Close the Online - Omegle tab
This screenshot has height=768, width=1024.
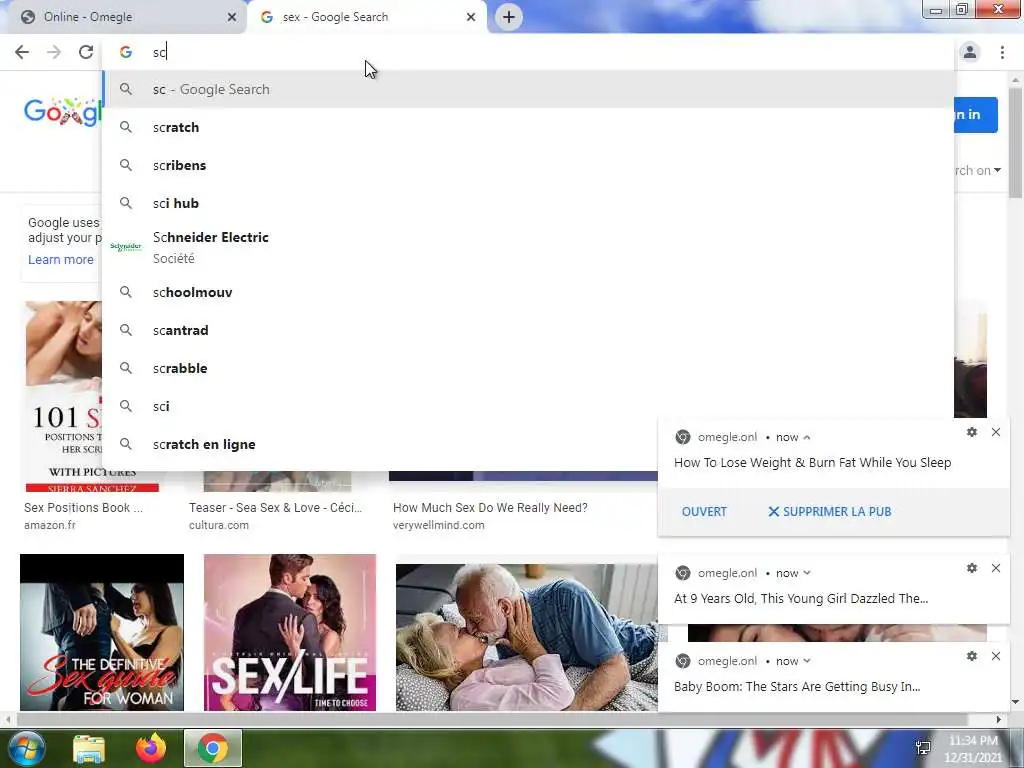tap(232, 17)
